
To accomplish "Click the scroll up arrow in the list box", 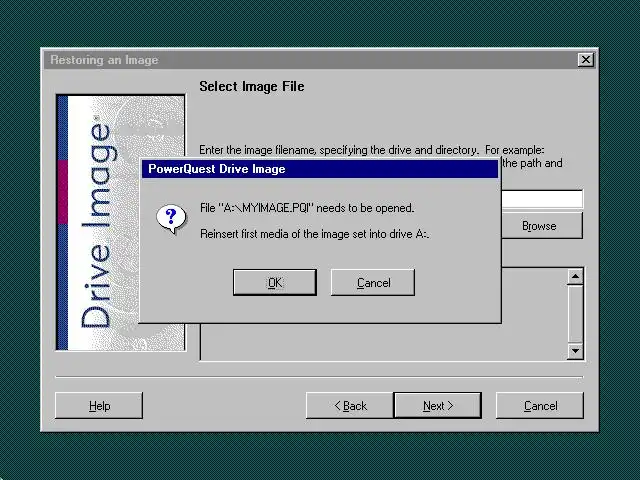I will pyautogui.click(x=575, y=277).
